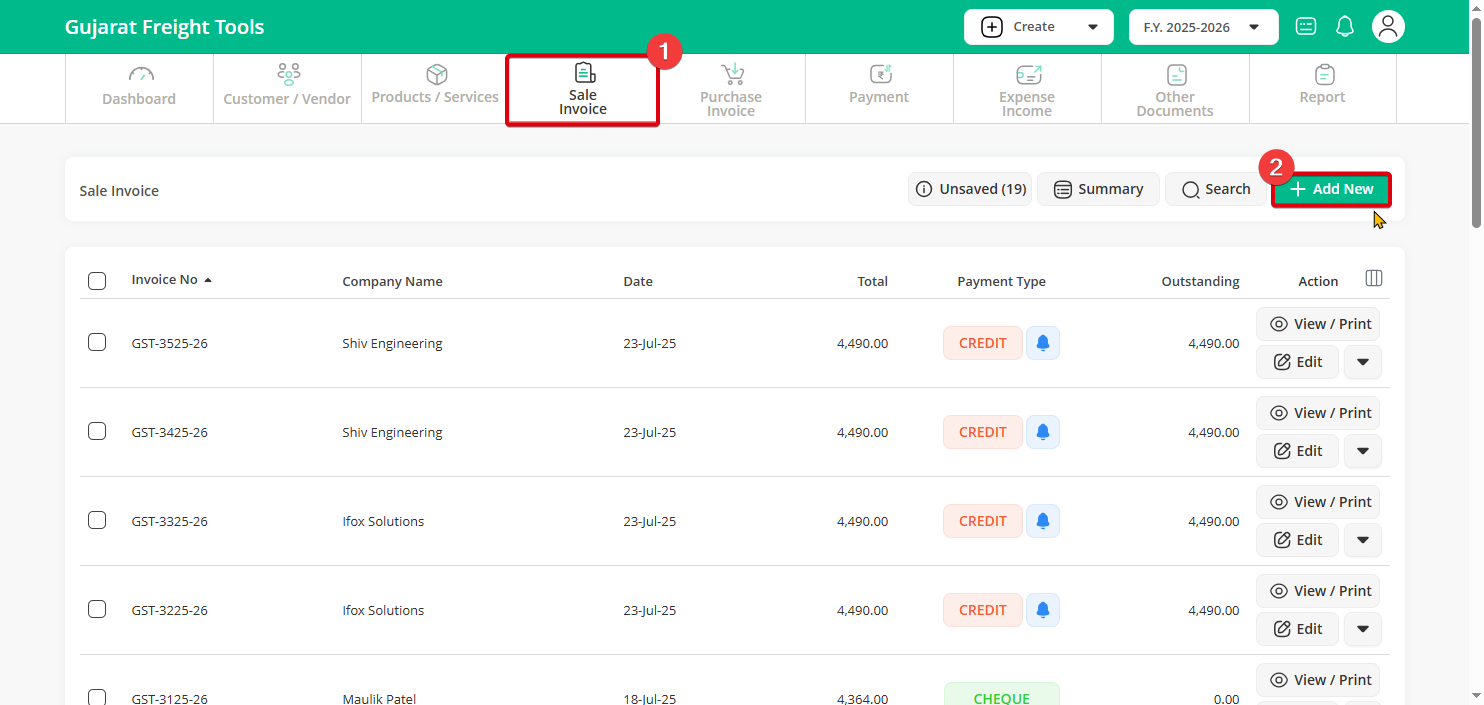Click View / Print for GST-3525-26
The width and height of the screenshot is (1484, 705).
[1318, 324]
